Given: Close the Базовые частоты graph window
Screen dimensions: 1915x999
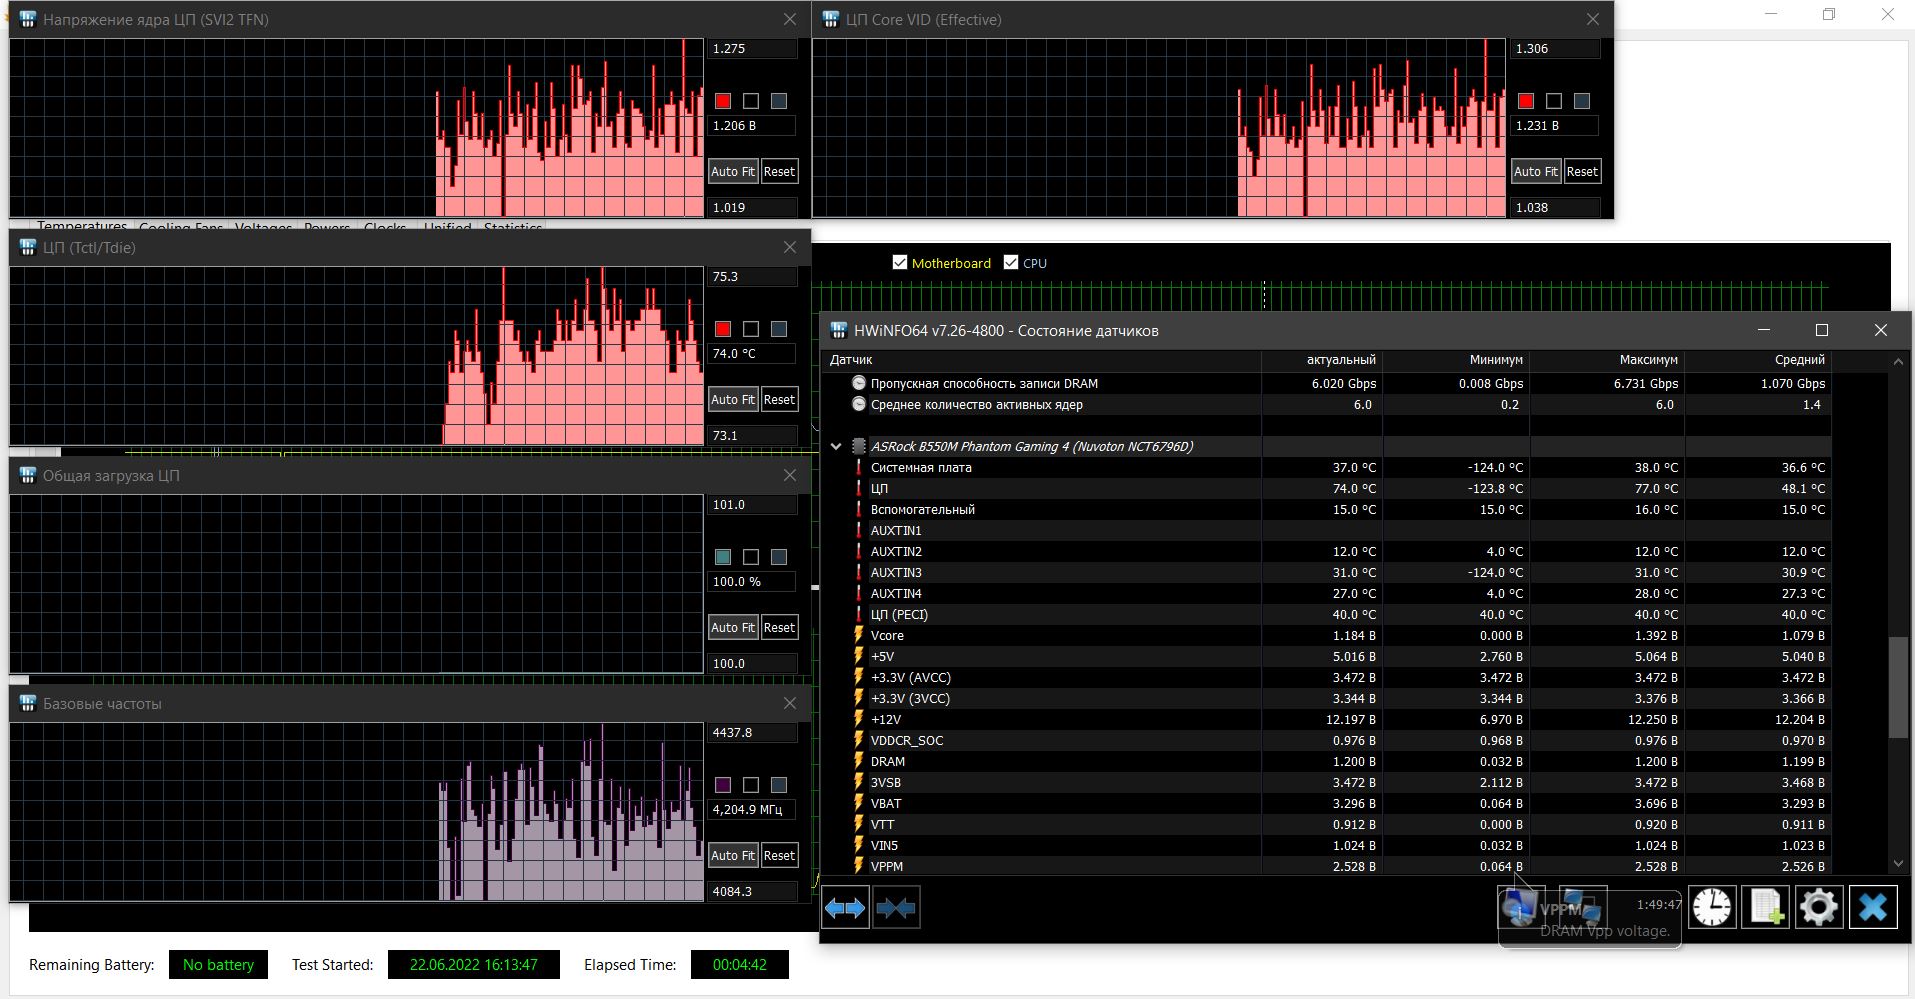Looking at the screenshot, I should click(790, 703).
